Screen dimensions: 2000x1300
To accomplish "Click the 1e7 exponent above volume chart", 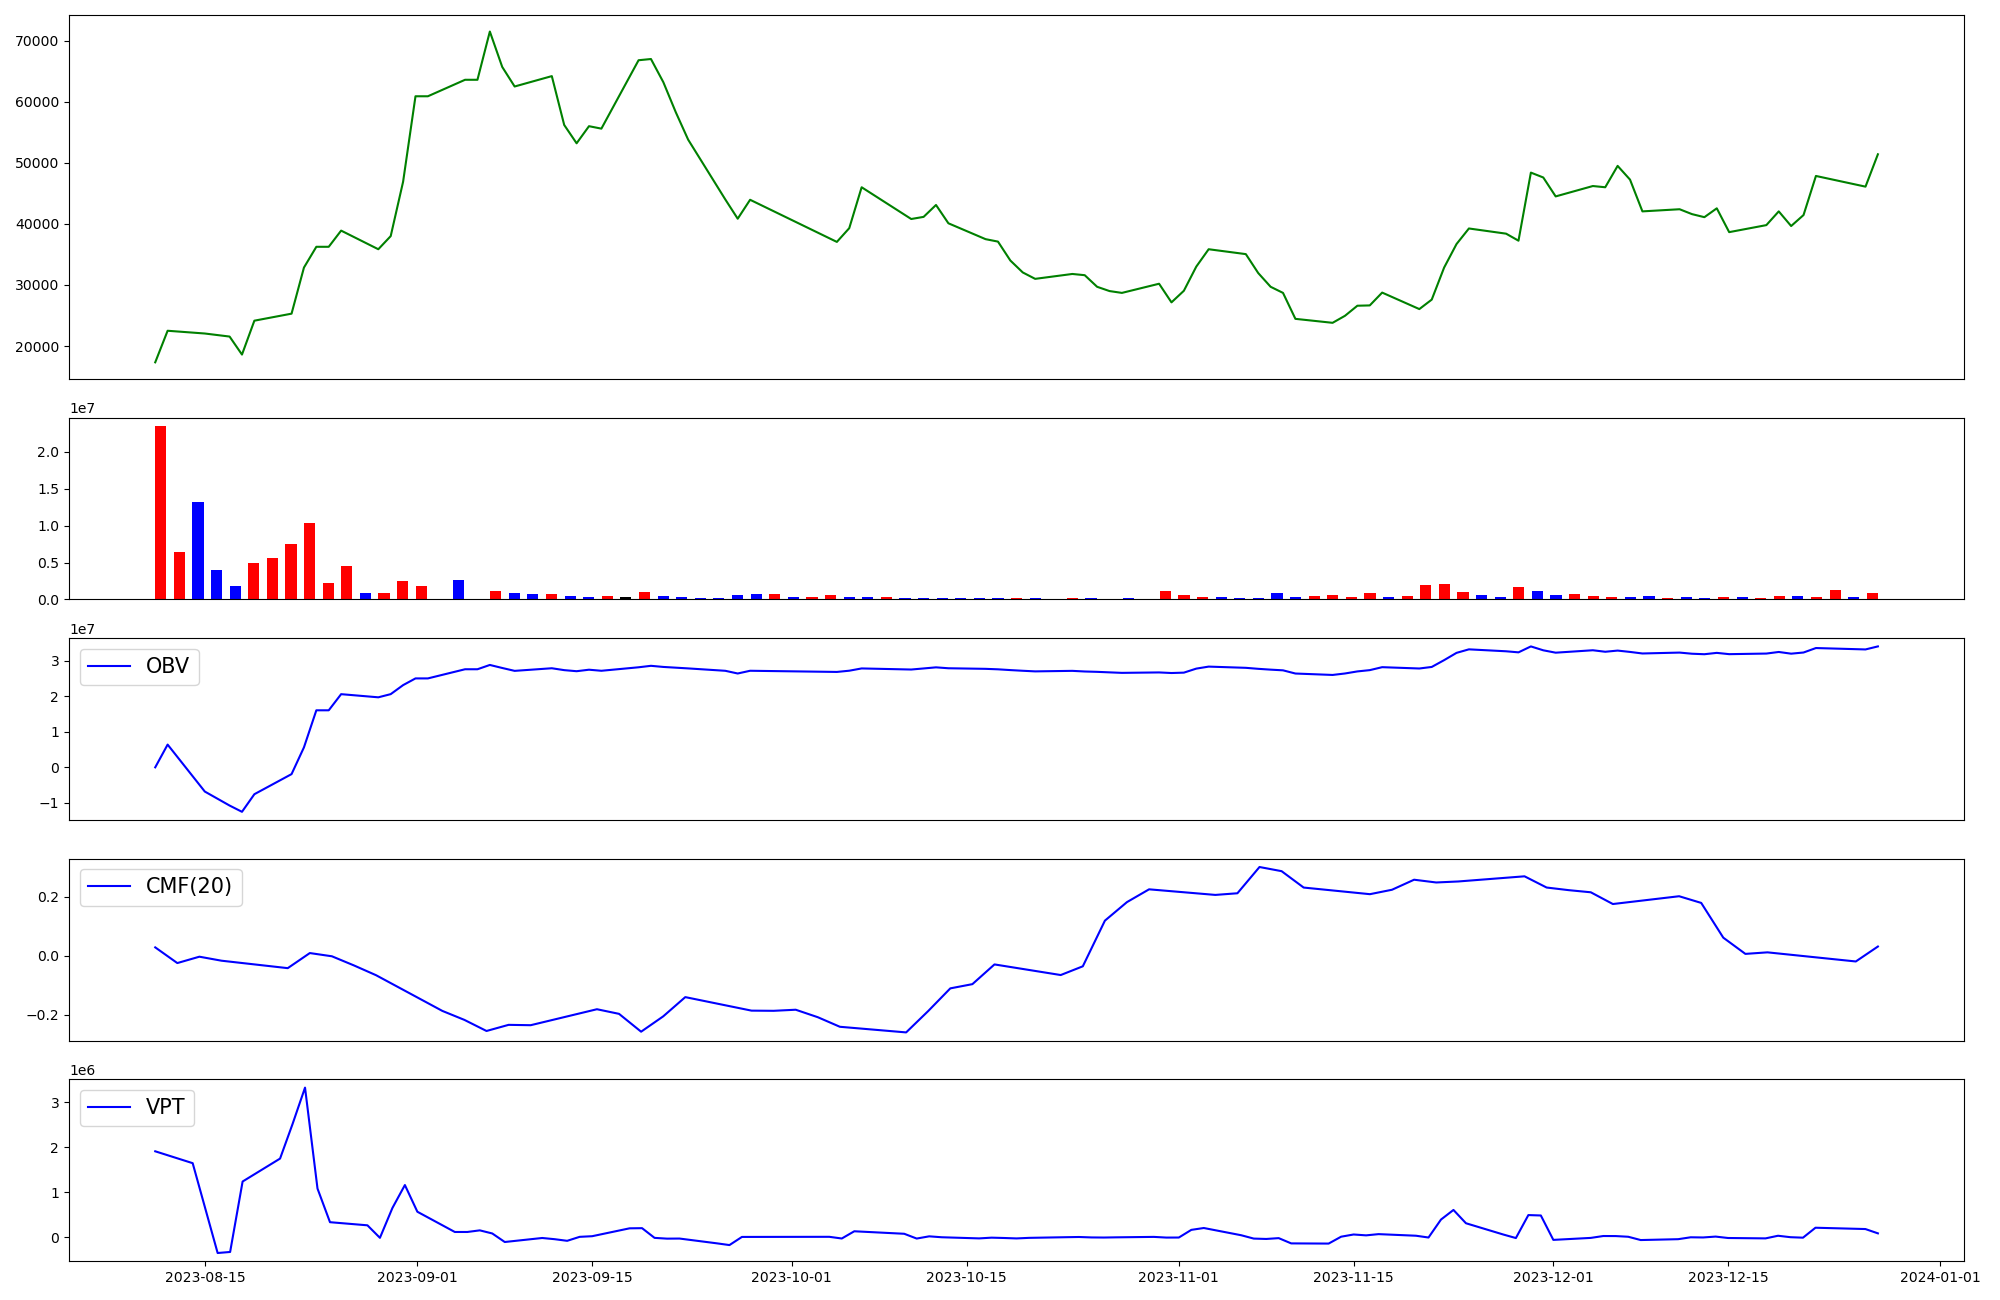I will [x=82, y=409].
